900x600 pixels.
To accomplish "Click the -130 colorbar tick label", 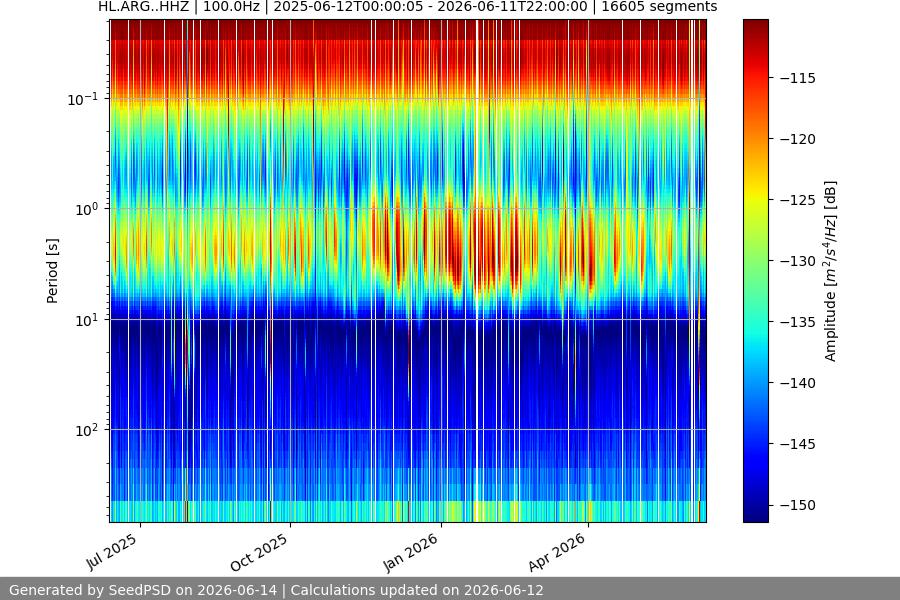I will (798, 261).
